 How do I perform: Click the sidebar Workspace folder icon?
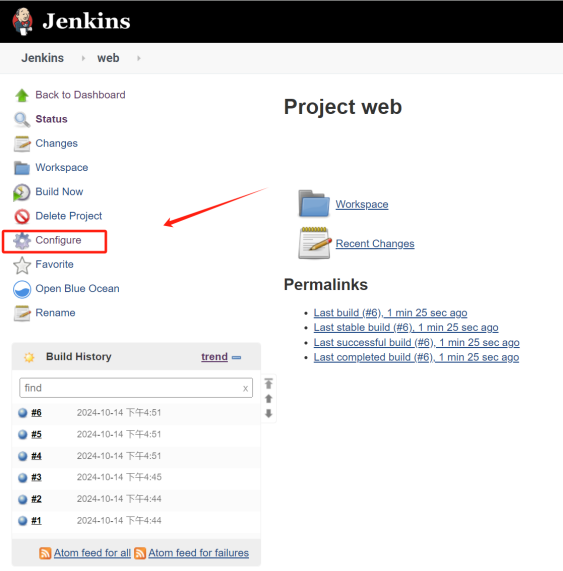[x=22, y=168]
